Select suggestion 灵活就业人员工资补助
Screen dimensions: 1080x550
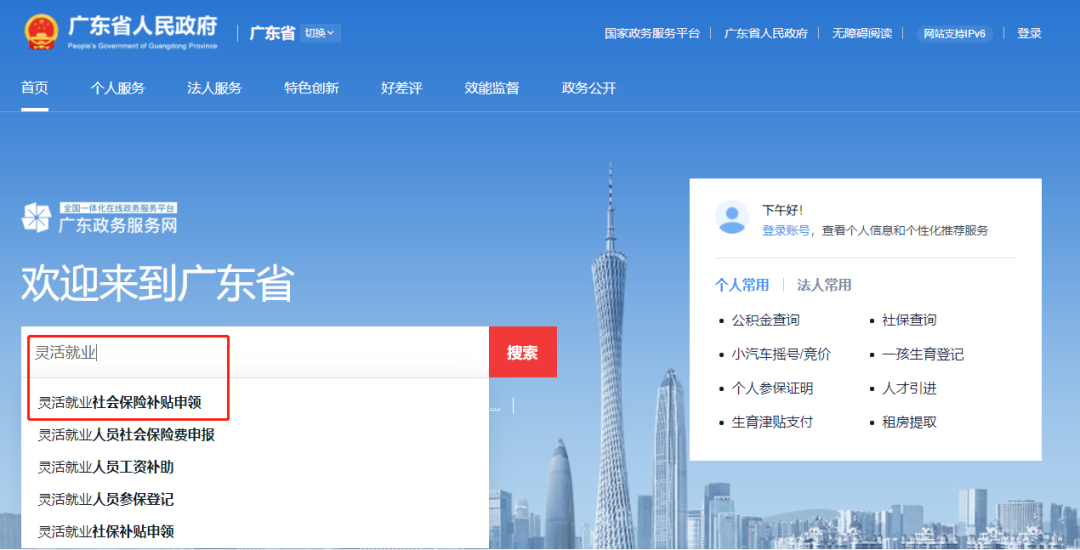point(106,467)
